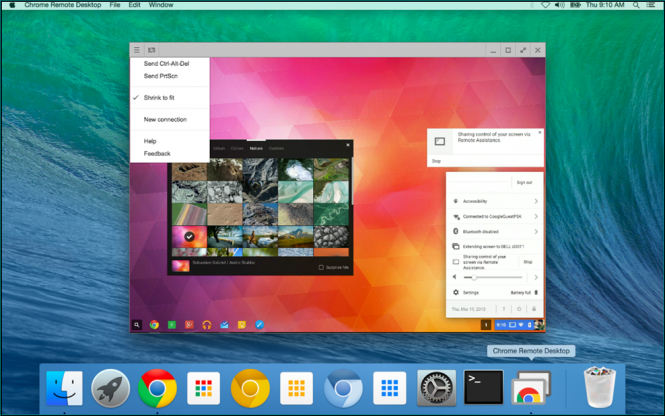The height and width of the screenshot is (416, 665).
Task: Select the checked pink wallpaper thumbnail
Action: [x=189, y=236]
